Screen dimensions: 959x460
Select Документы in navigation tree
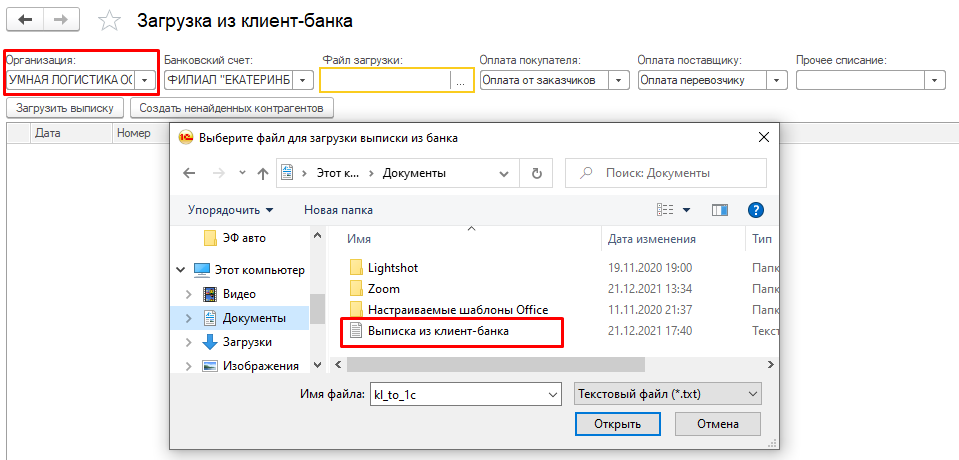pyautogui.click(x=245, y=318)
